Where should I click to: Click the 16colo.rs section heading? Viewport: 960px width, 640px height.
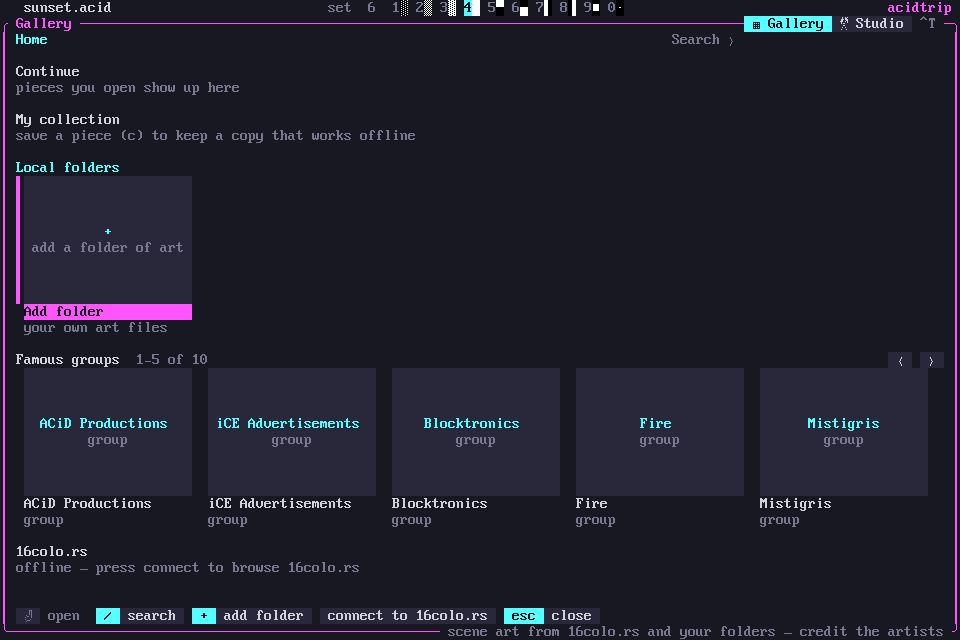[x=51, y=552]
